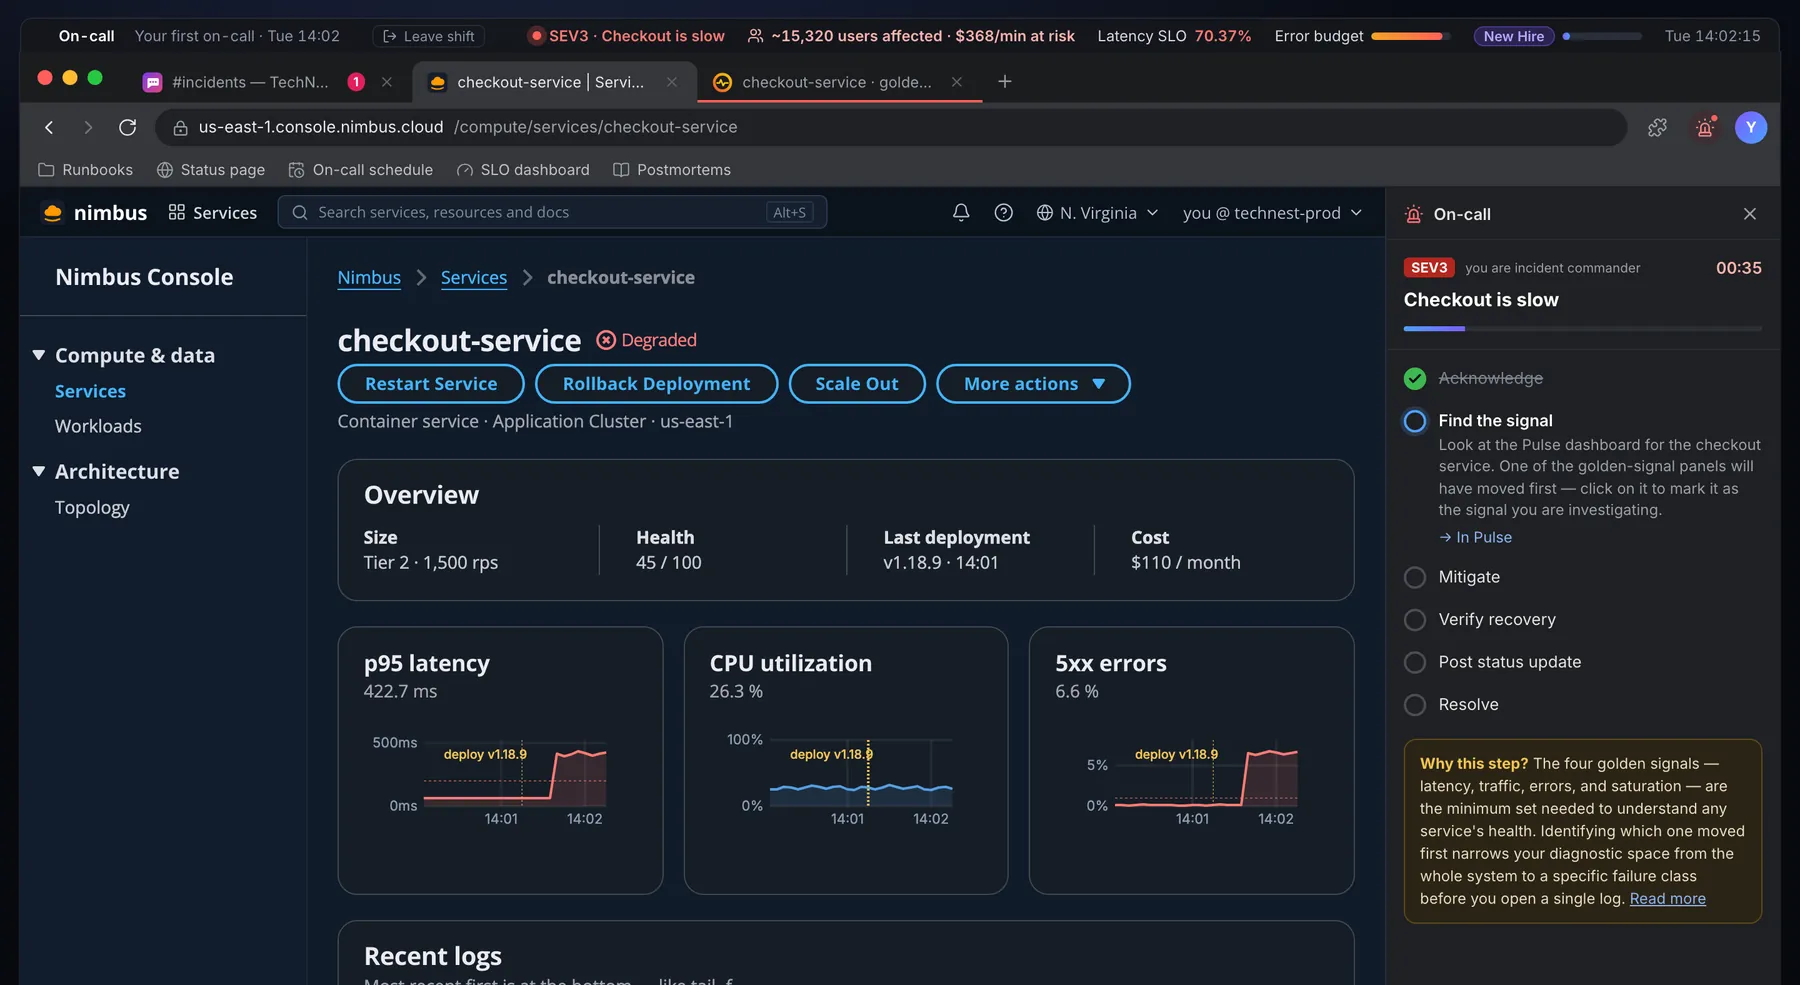The height and width of the screenshot is (985, 1800).
Task: Click the Restart Service button
Action: (x=431, y=384)
